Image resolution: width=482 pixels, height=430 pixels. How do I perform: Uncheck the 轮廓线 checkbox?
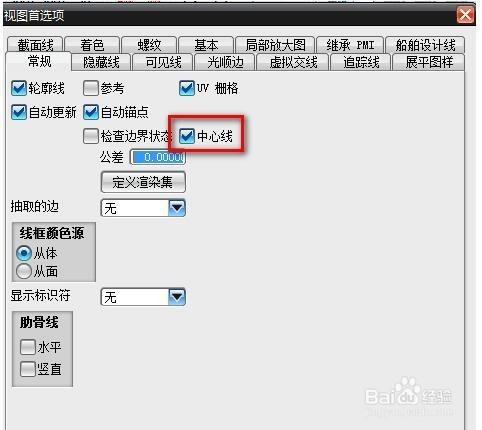click(x=18, y=88)
